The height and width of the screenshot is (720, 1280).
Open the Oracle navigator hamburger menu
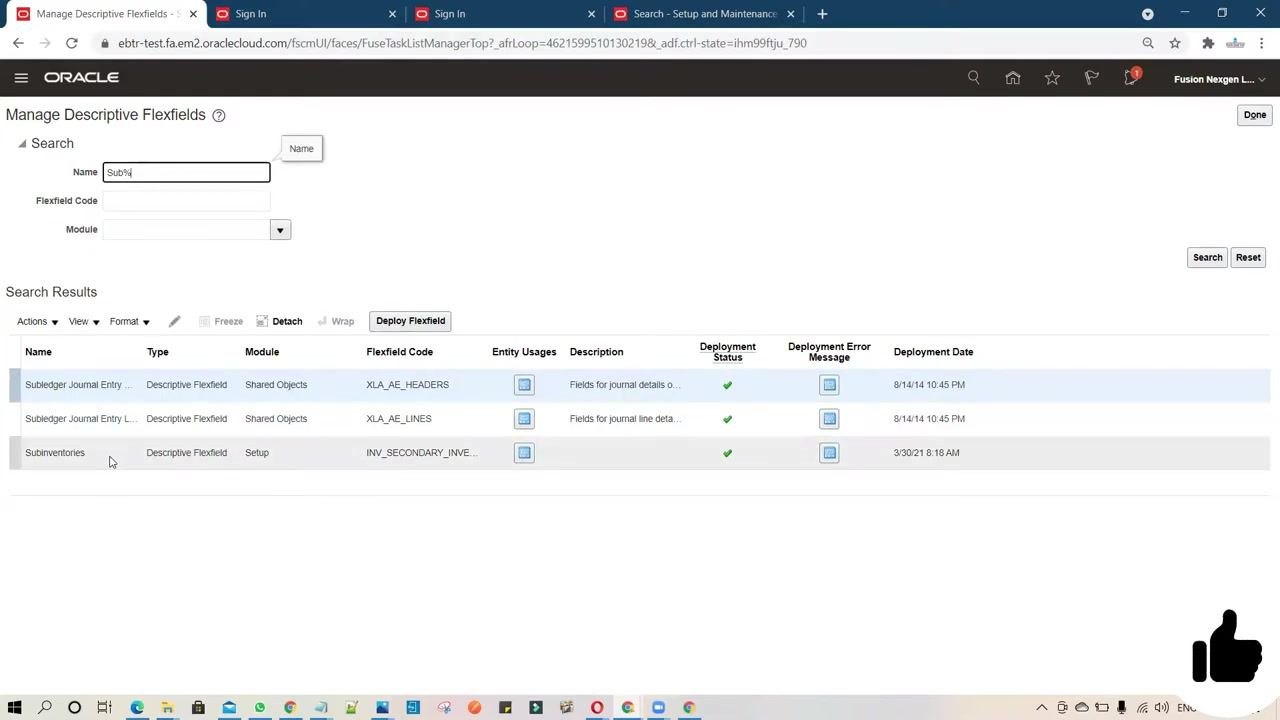click(21, 78)
